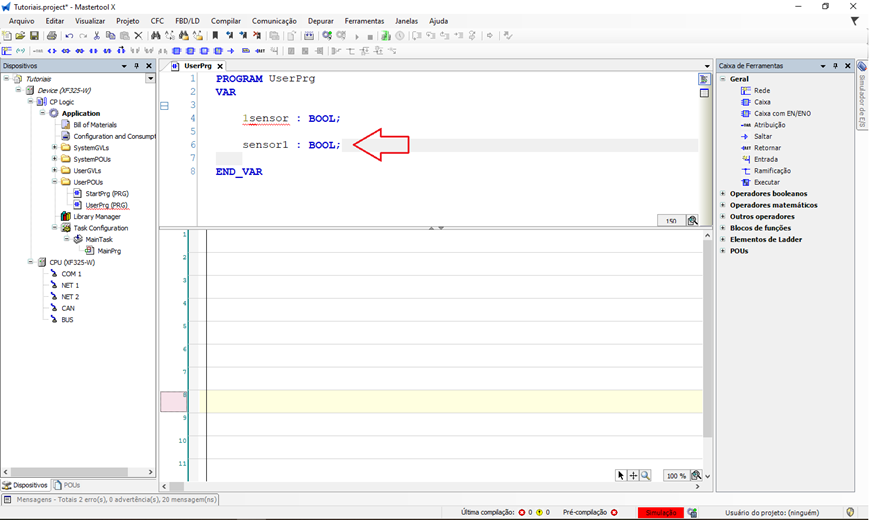This screenshot has height=520, width=884.
Task: Click the Undo arrow in the toolbar
Action: (68, 36)
